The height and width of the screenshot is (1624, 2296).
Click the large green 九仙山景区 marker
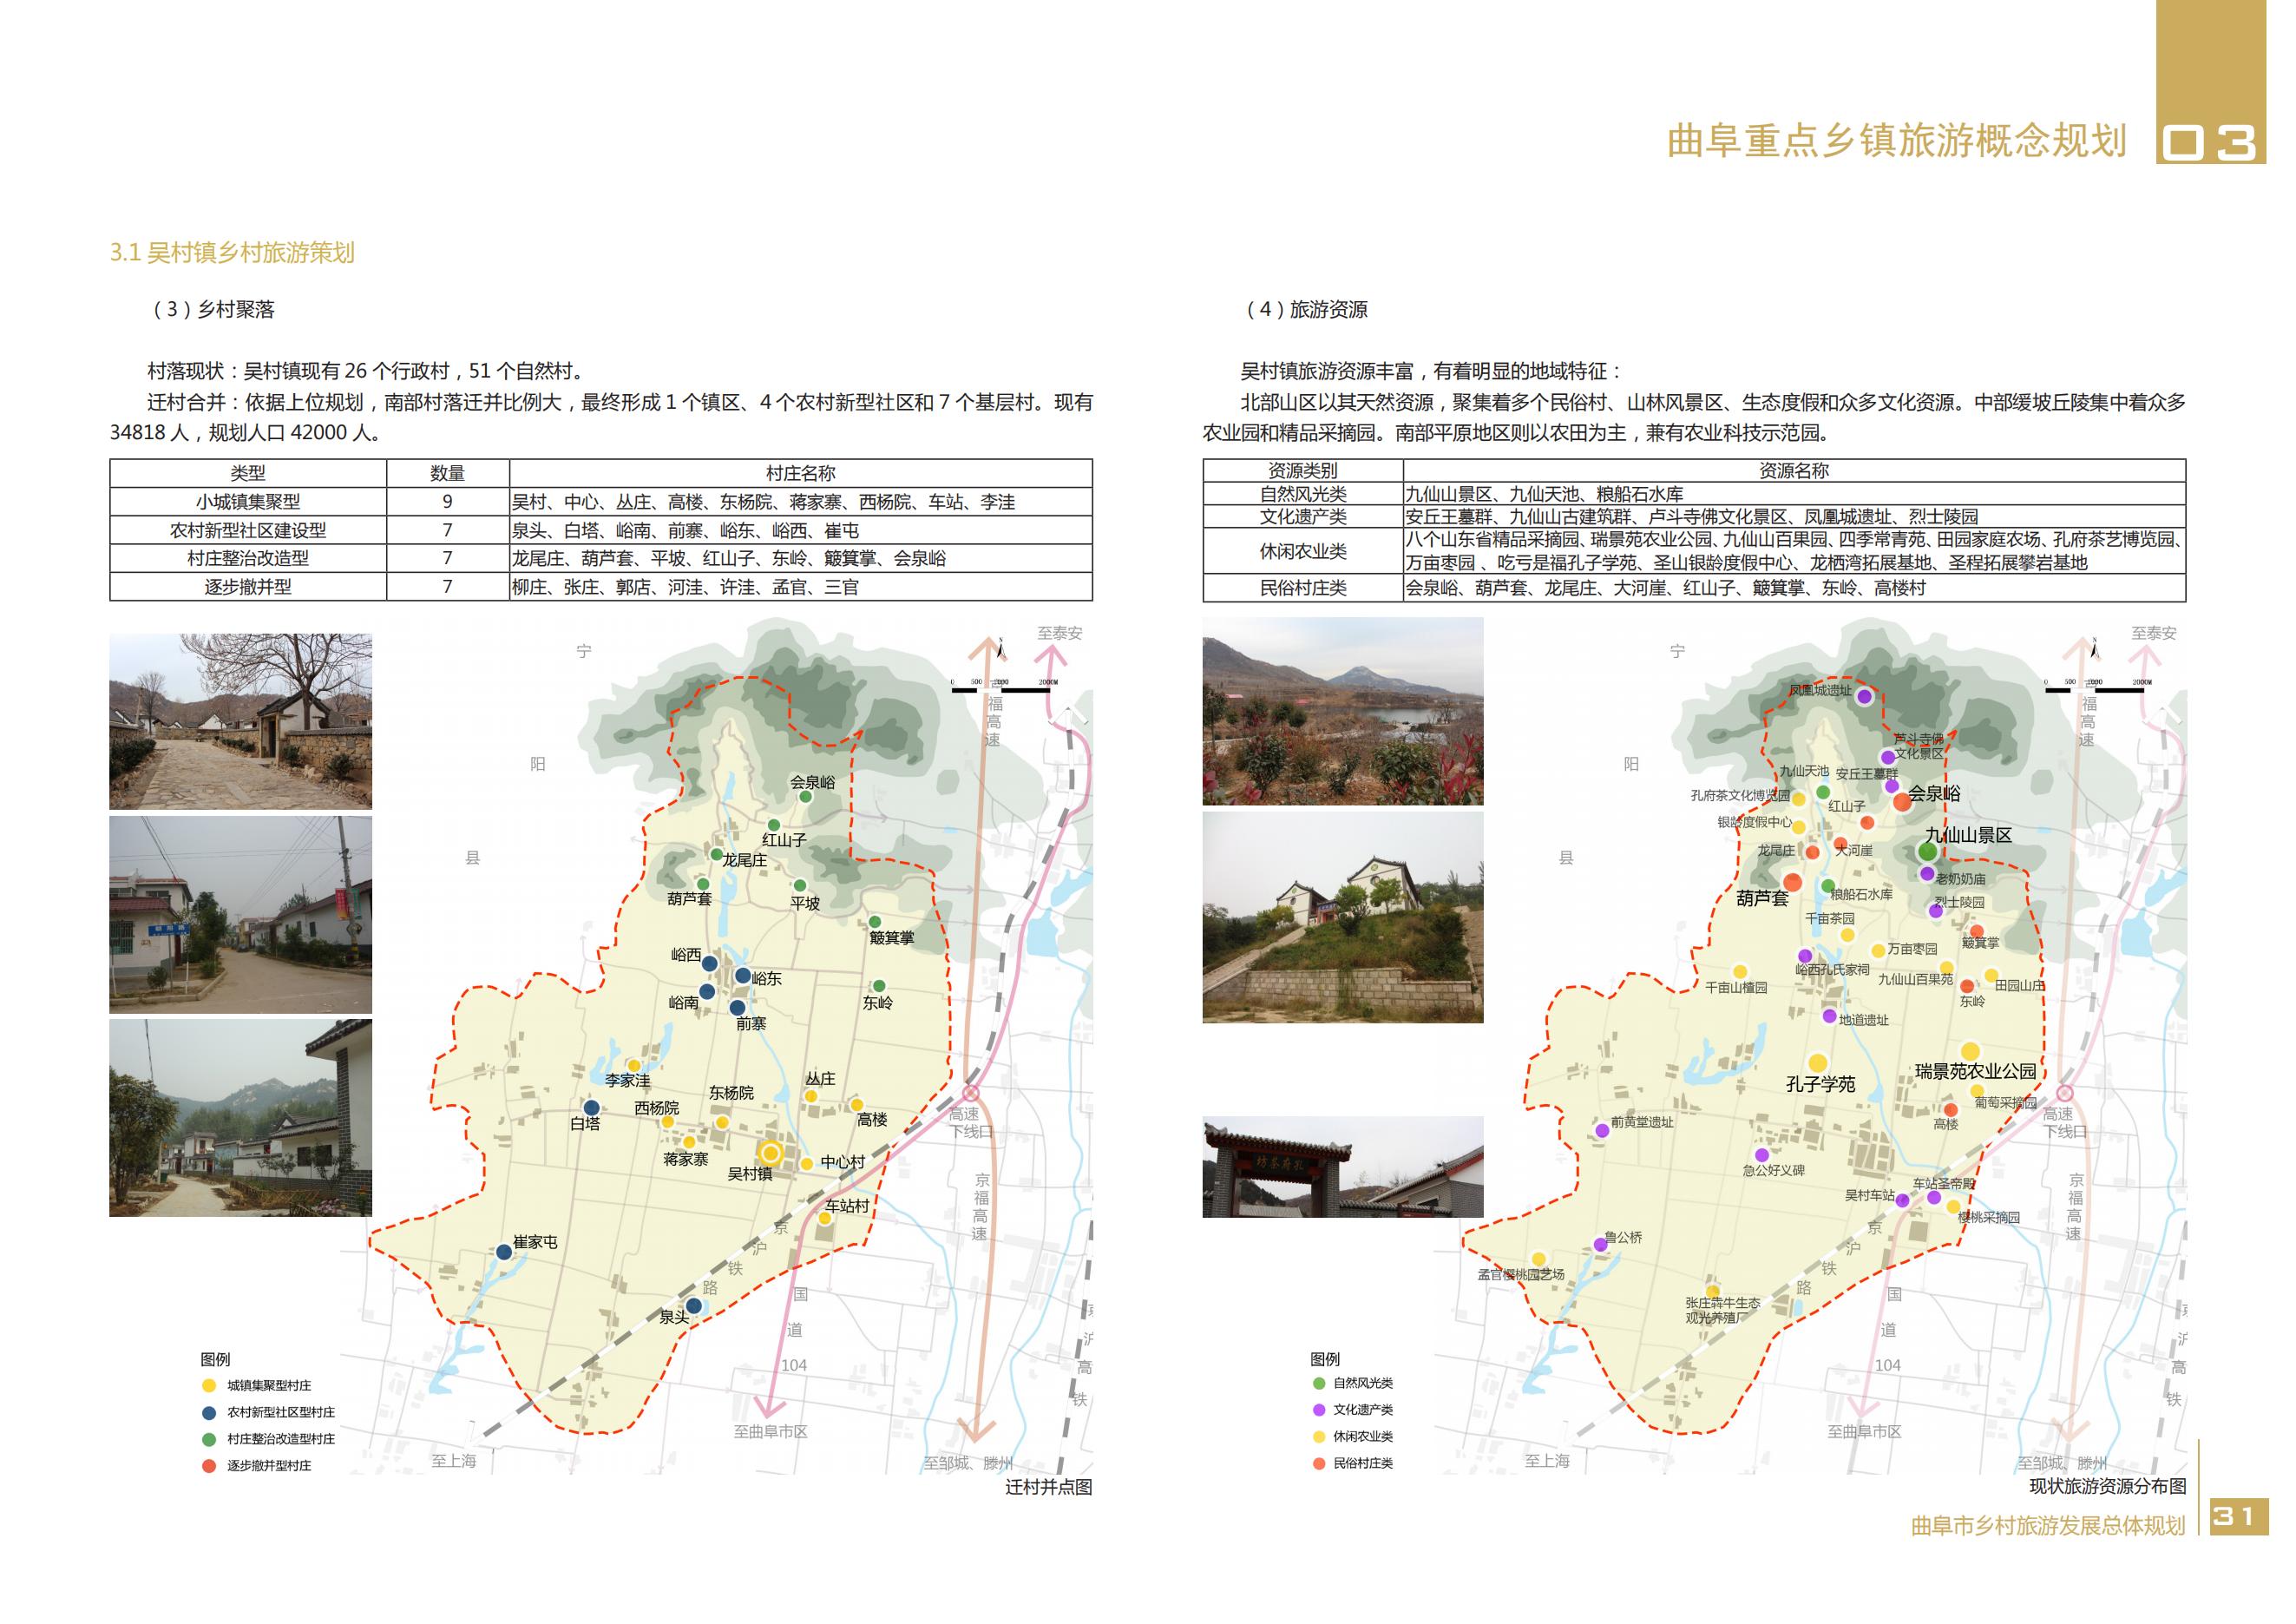(x=1927, y=852)
